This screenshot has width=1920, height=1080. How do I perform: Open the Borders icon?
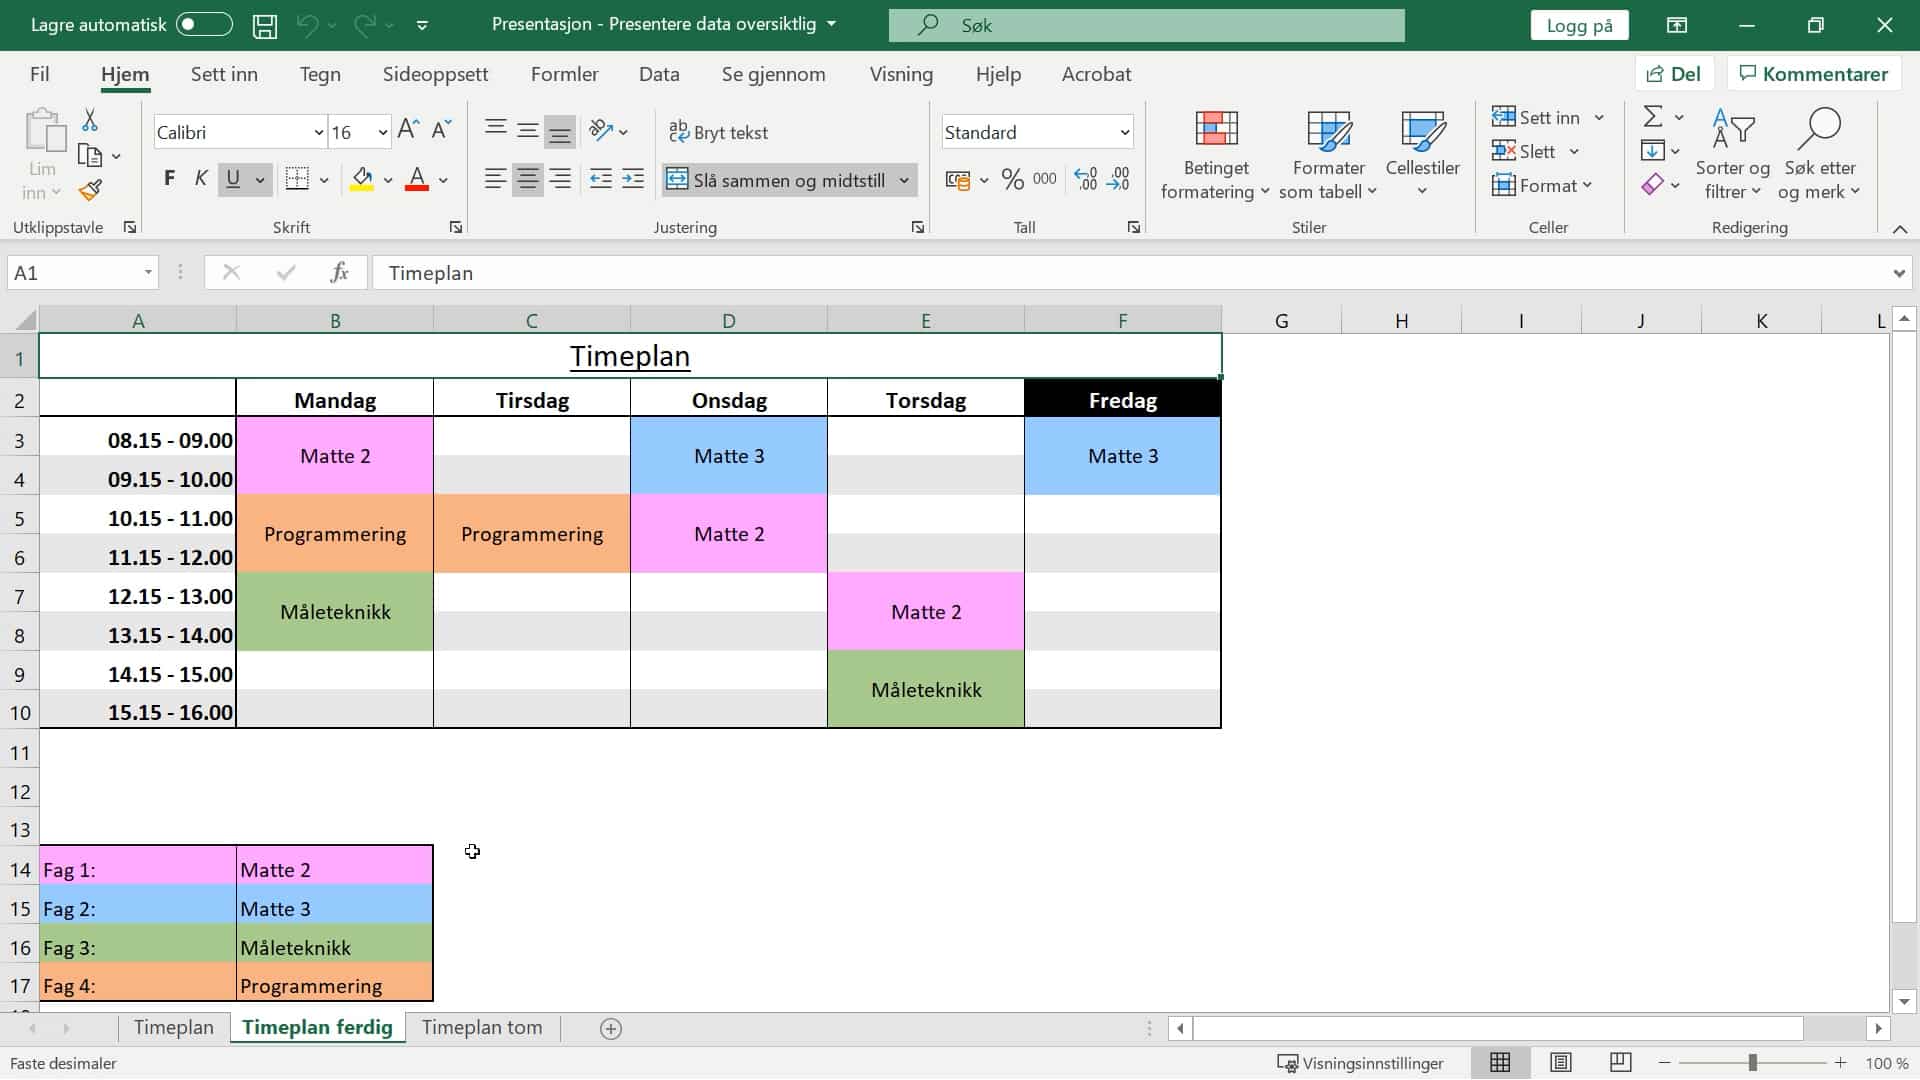coord(297,179)
